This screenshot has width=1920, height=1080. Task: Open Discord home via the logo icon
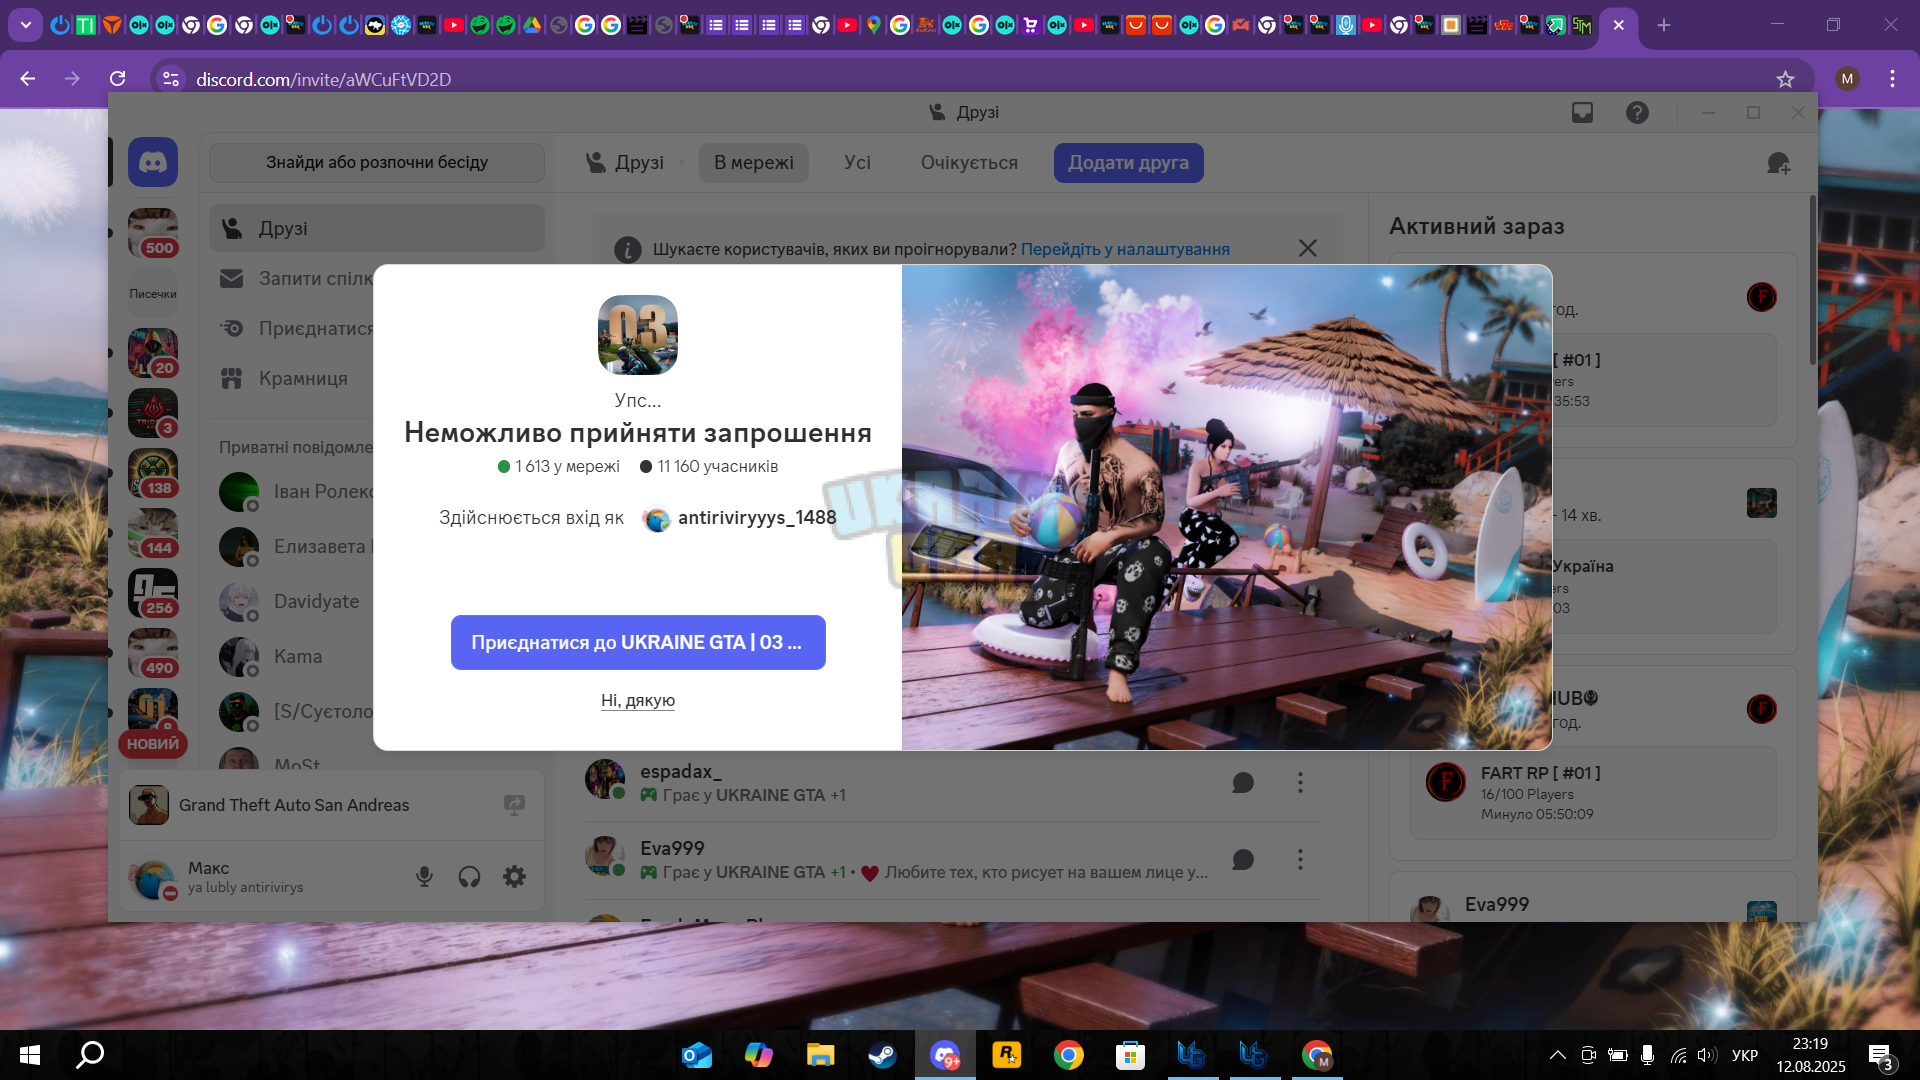(x=153, y=162)
